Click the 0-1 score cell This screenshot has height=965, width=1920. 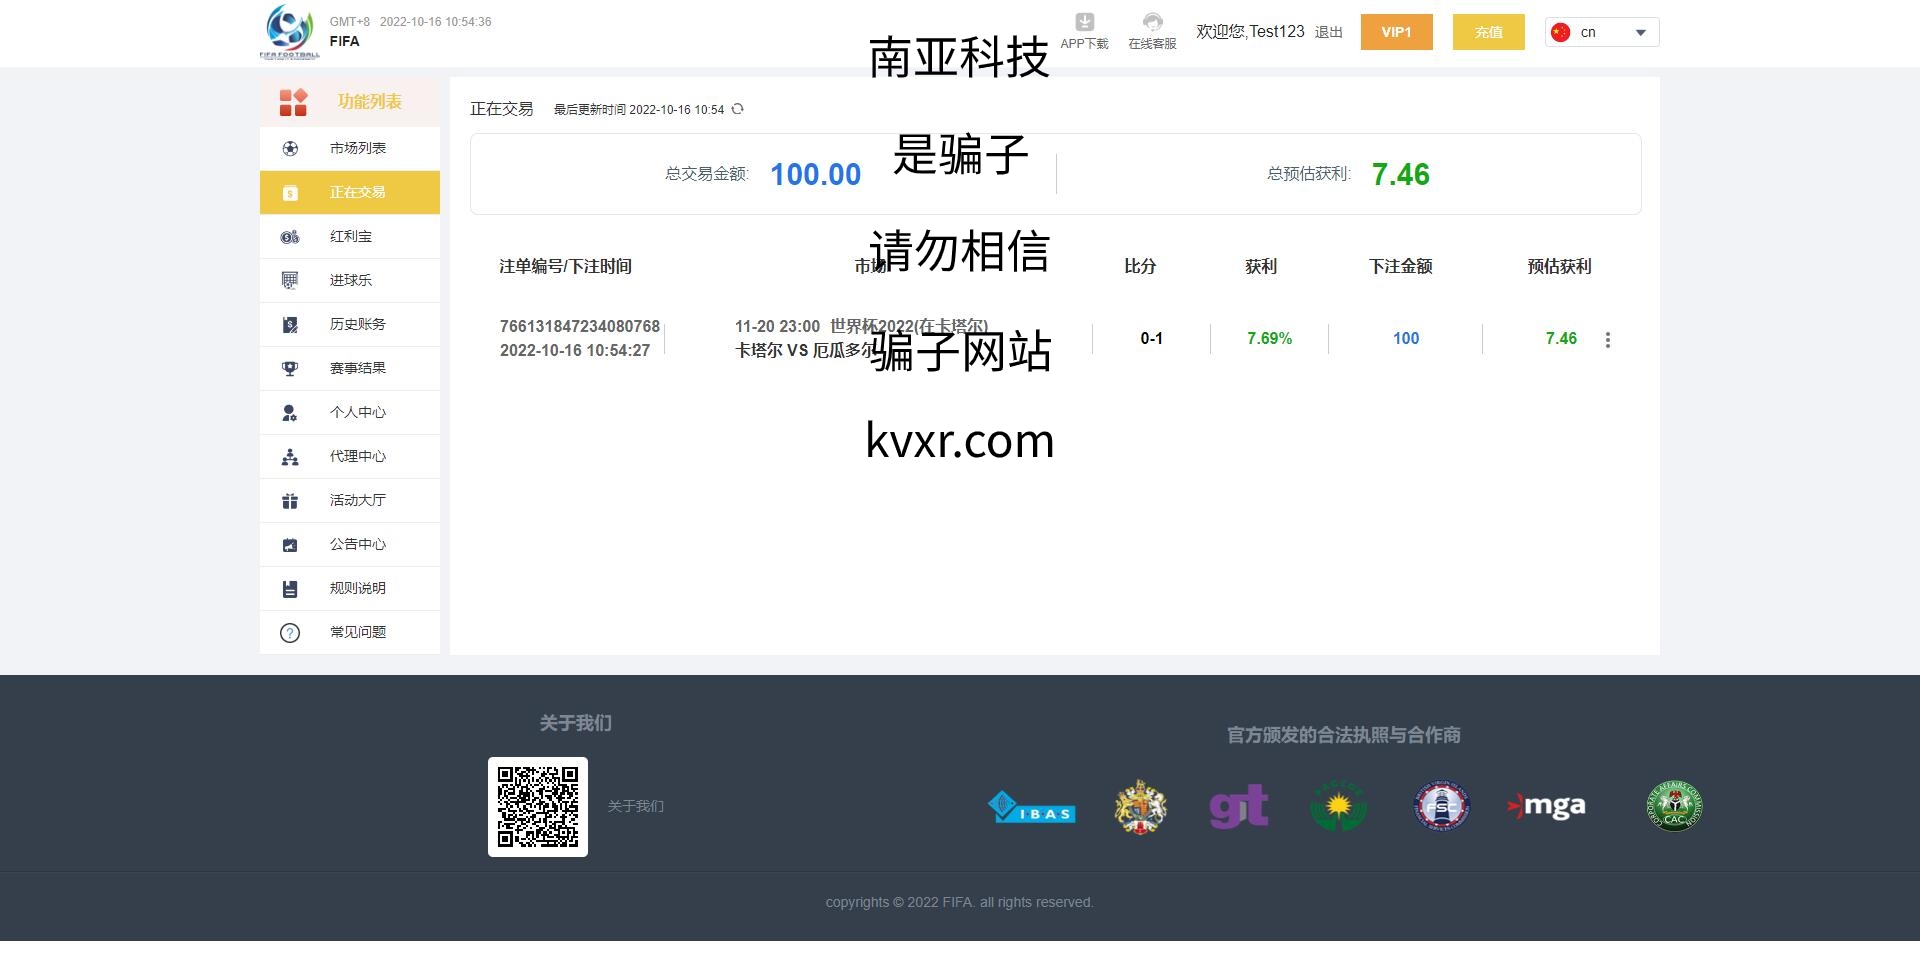(x=1151, y=339)
